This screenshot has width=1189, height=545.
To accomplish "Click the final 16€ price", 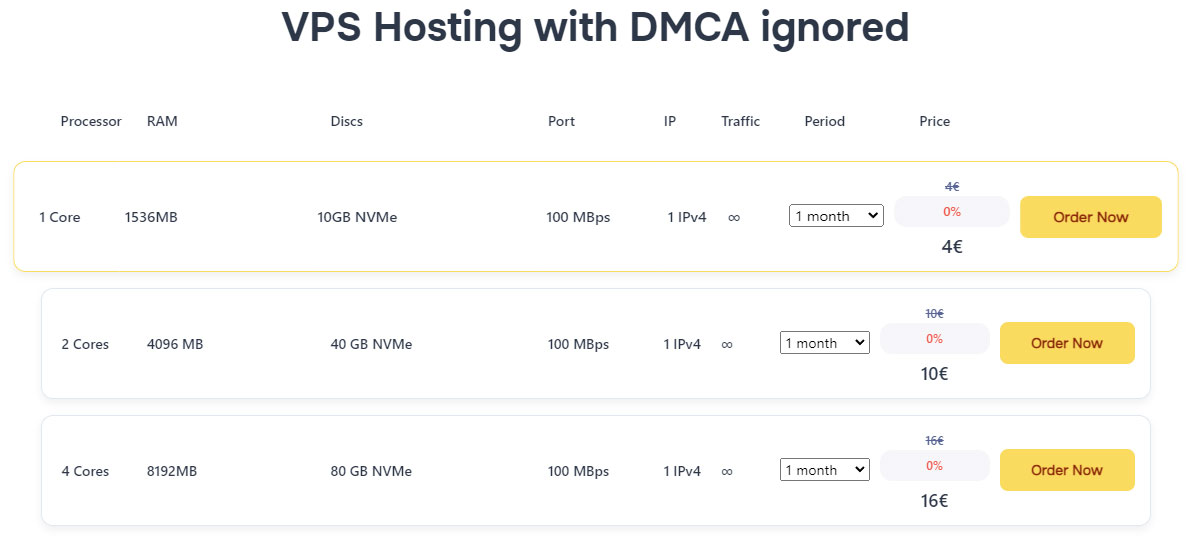I will click(x=934, y=500).
